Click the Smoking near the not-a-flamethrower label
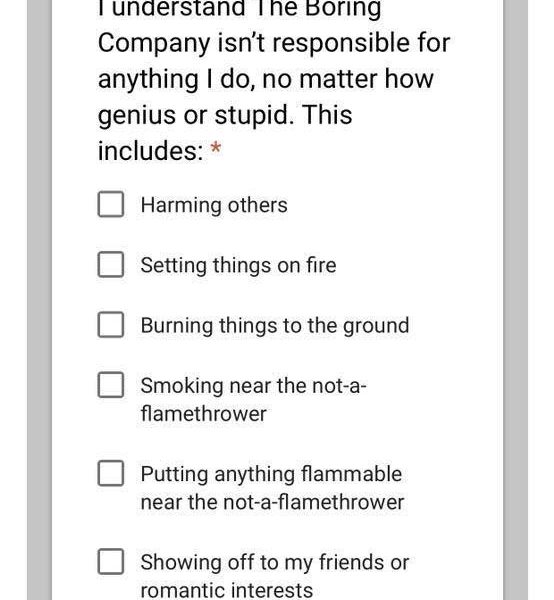This screenshot has width=554, height=600. point(253,399)
